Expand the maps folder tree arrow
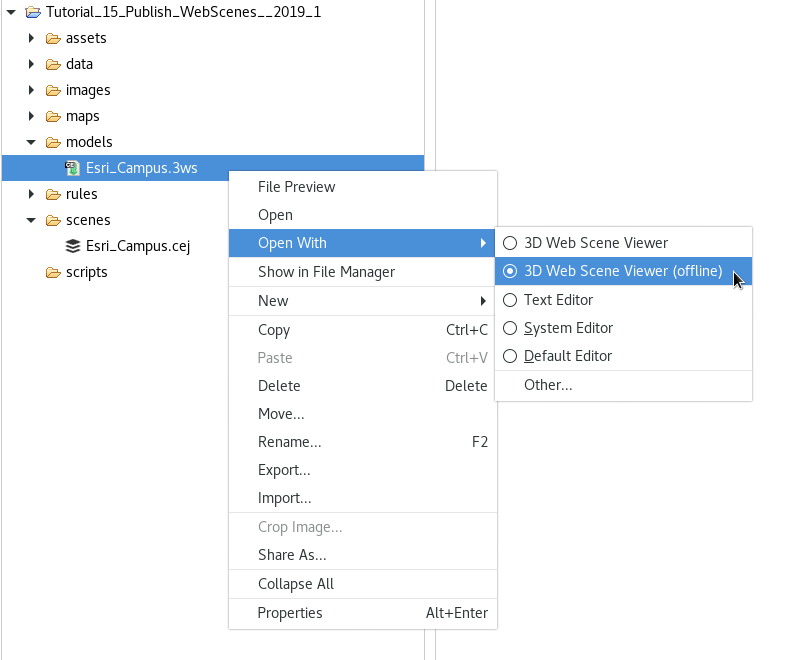 31,116
